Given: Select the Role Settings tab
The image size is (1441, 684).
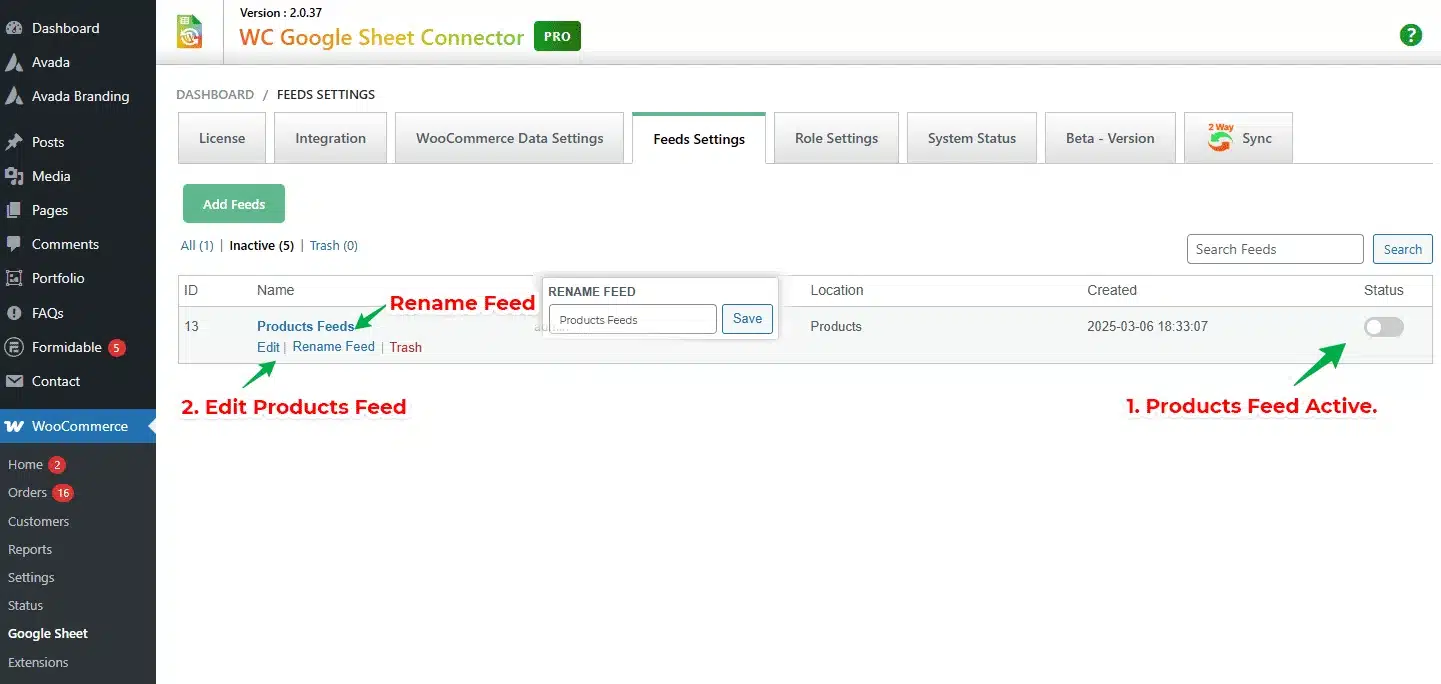Looking at the screenshot, I should [x=836, y=138].
